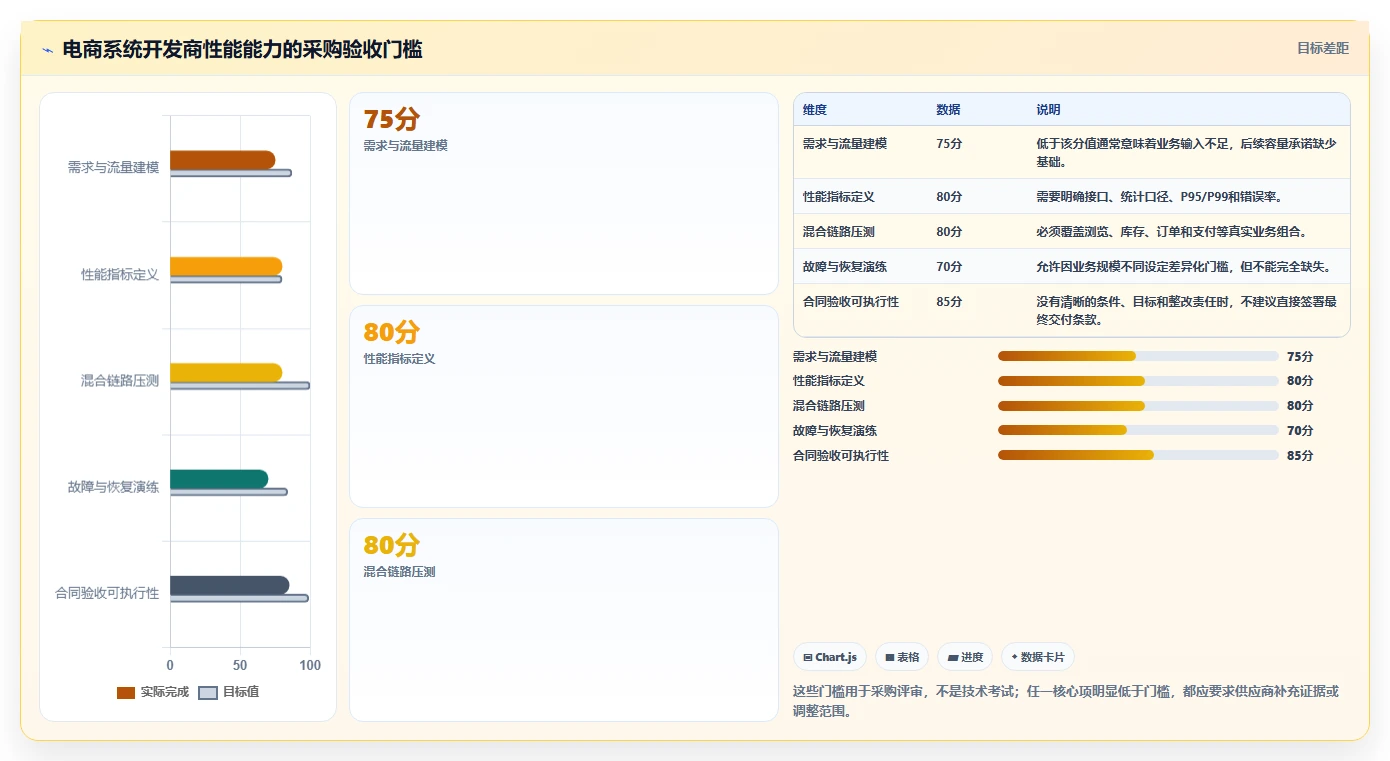Viewport: 1390px width, 761px height.
Task: Click the lightning icon beside the page title
Action: pos(47,50)
